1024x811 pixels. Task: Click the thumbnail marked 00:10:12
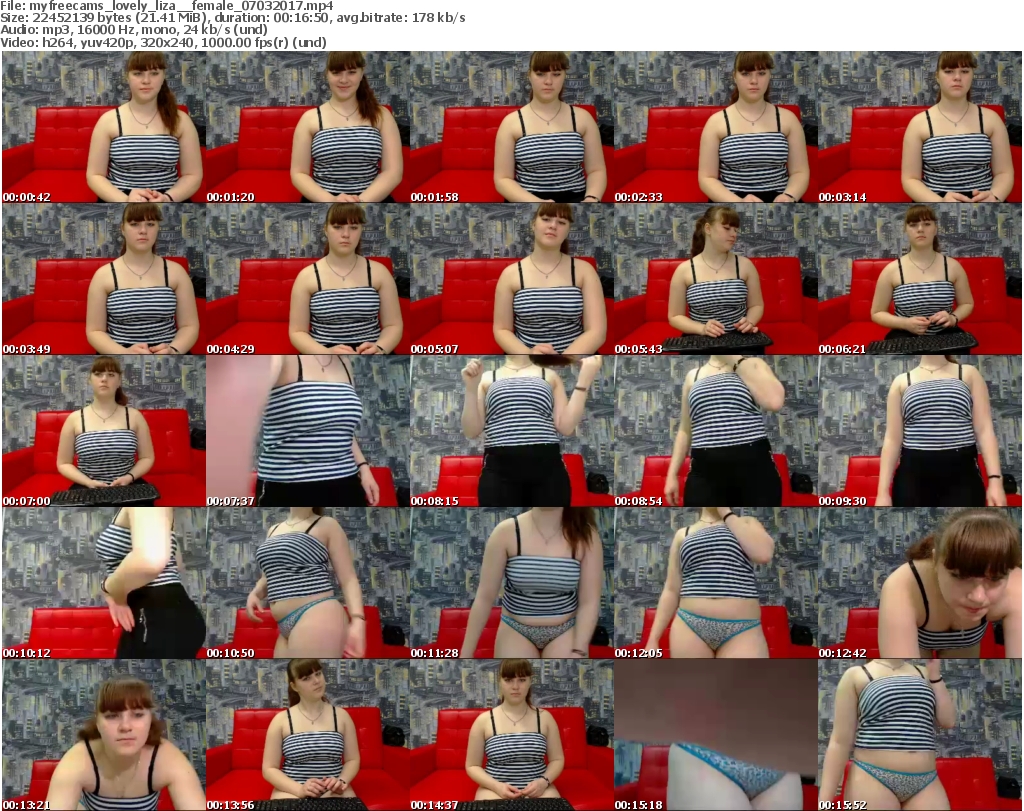coord(104,583)
